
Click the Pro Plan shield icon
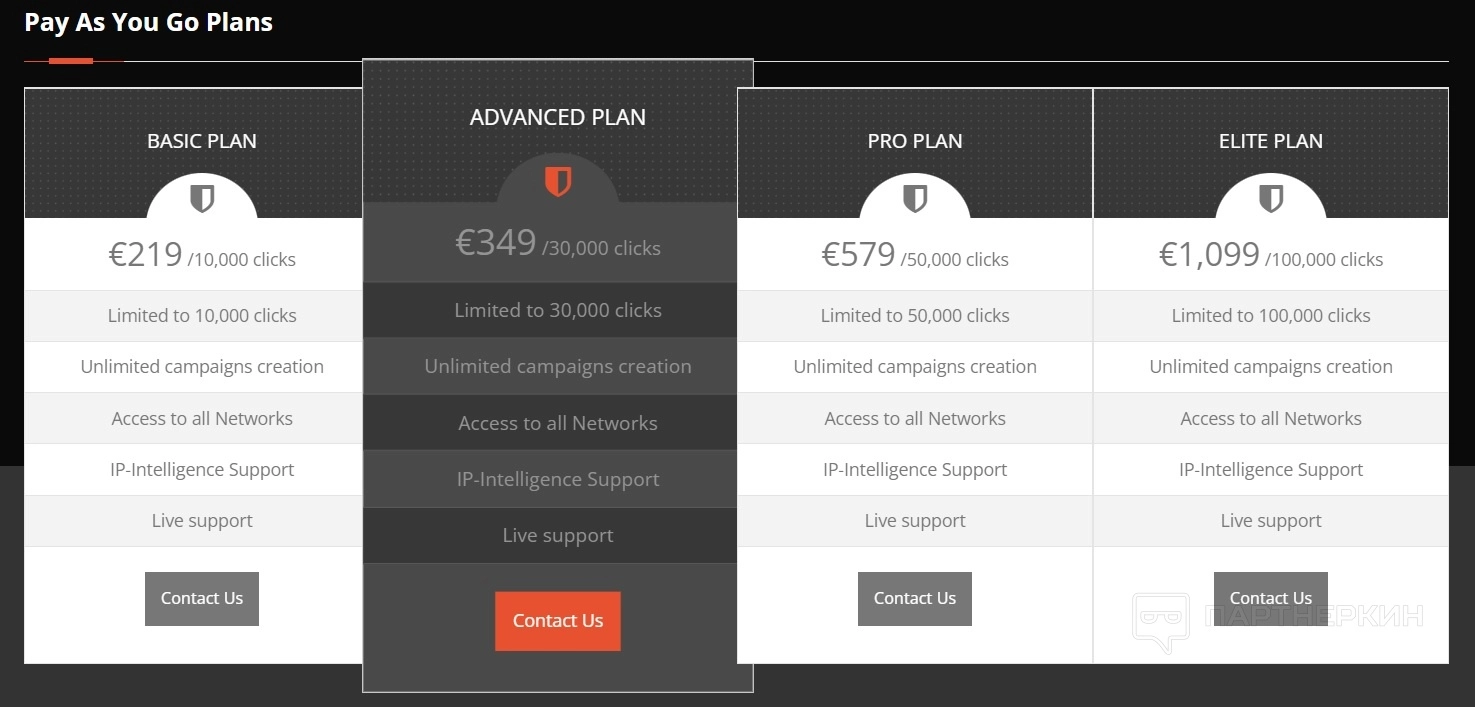[915, 199]
